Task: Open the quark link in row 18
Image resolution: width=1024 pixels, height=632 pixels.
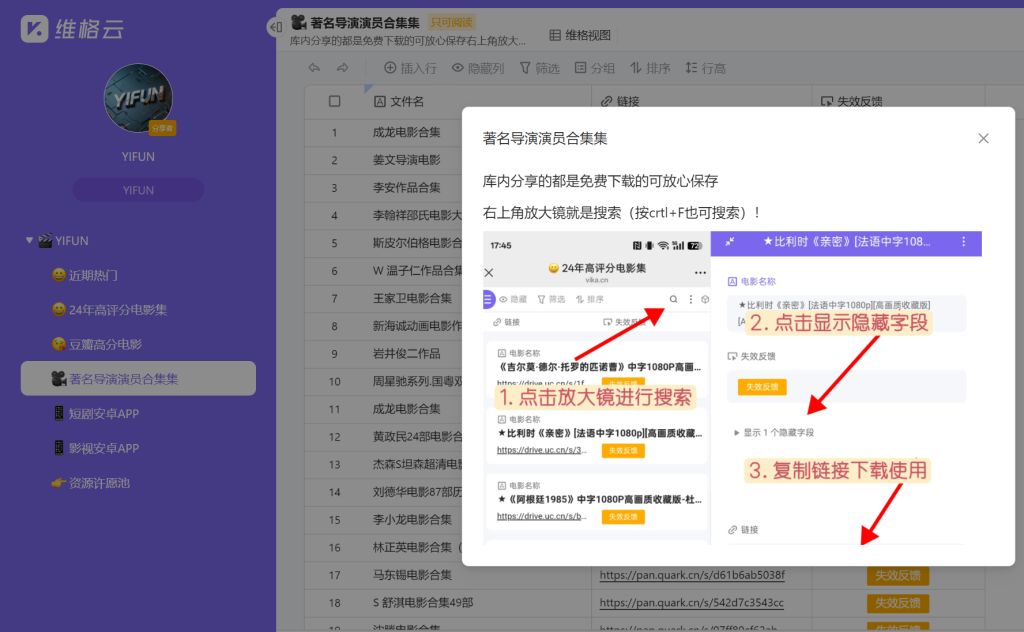Action: pyautogui.click(x=692, y=602)
